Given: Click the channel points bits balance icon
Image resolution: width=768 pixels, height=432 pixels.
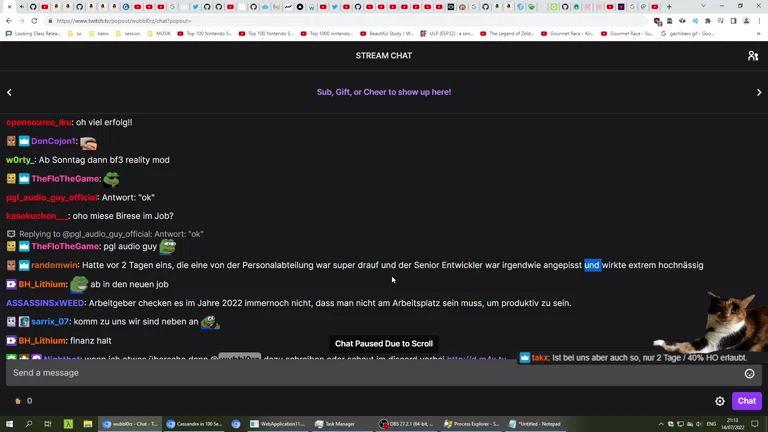Looking at the screenshot, I should point(18,401).
